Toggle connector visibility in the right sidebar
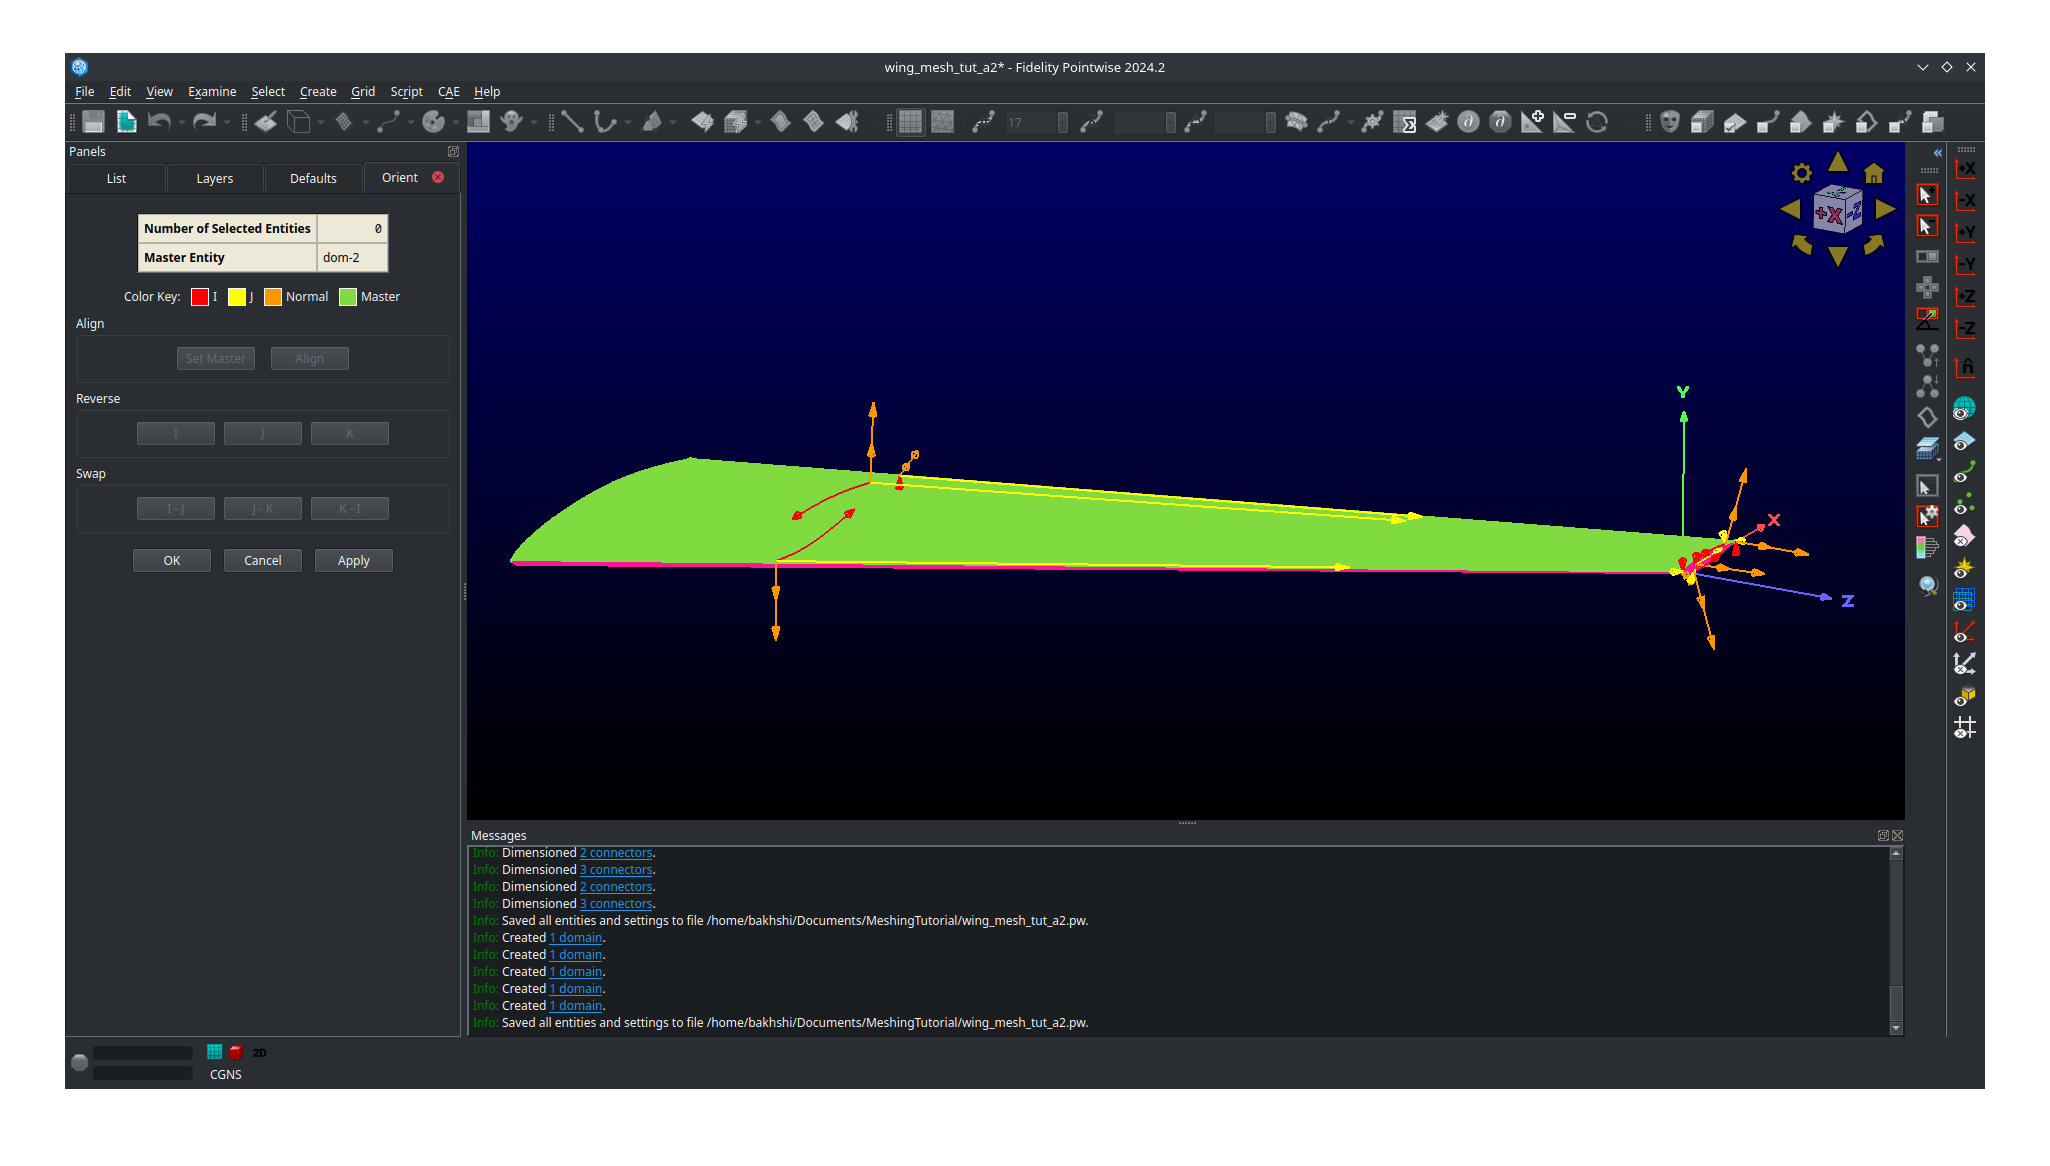This screenshot has width=2050, height=1166. (1963, 474)
